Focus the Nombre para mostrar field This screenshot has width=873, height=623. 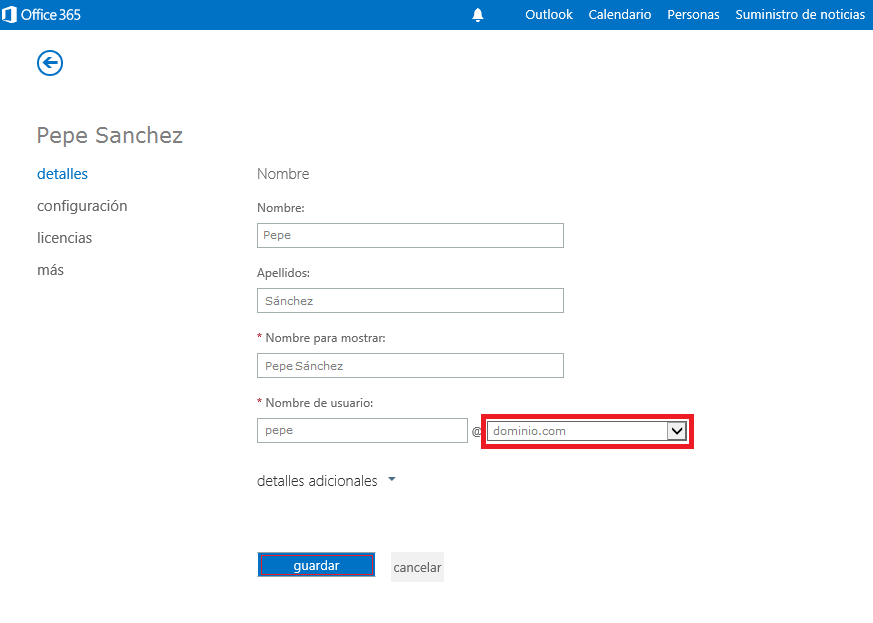(410, 366)
